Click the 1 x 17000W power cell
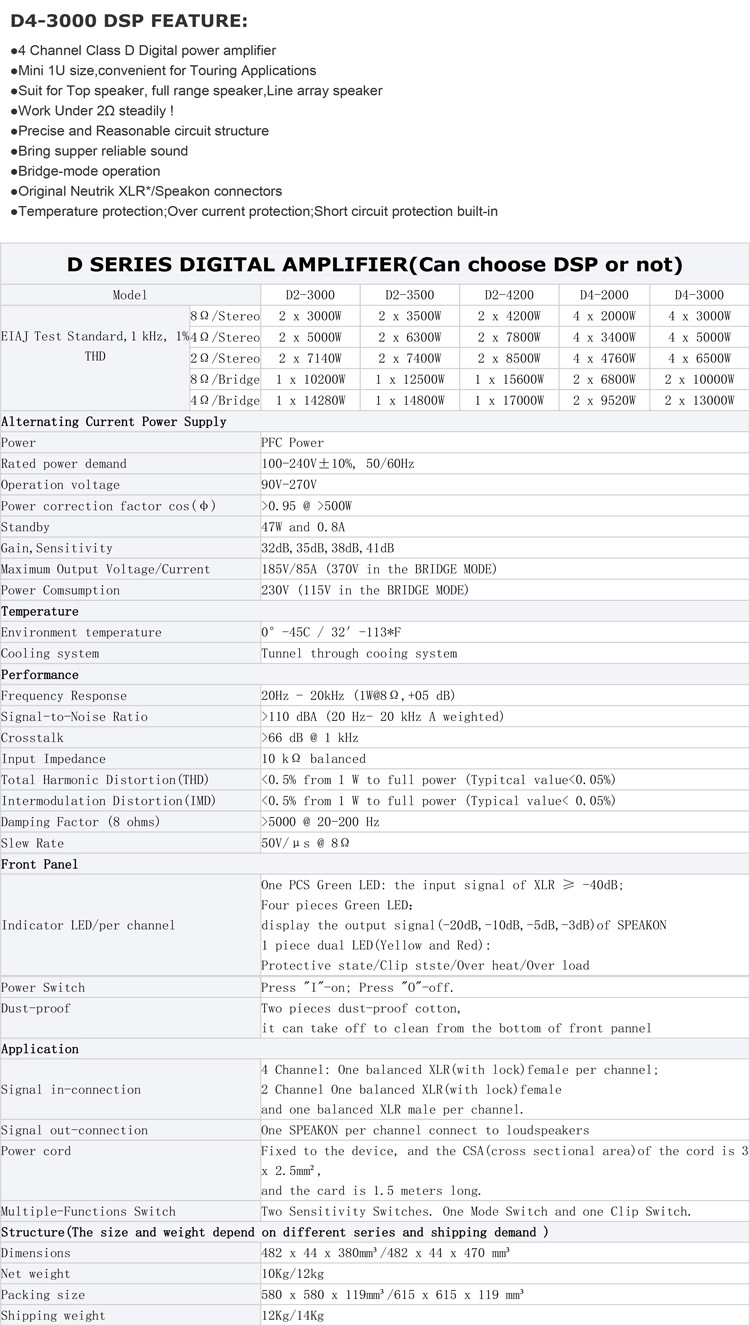Screen dimensions: 750x1326 [x=509, y=401]
